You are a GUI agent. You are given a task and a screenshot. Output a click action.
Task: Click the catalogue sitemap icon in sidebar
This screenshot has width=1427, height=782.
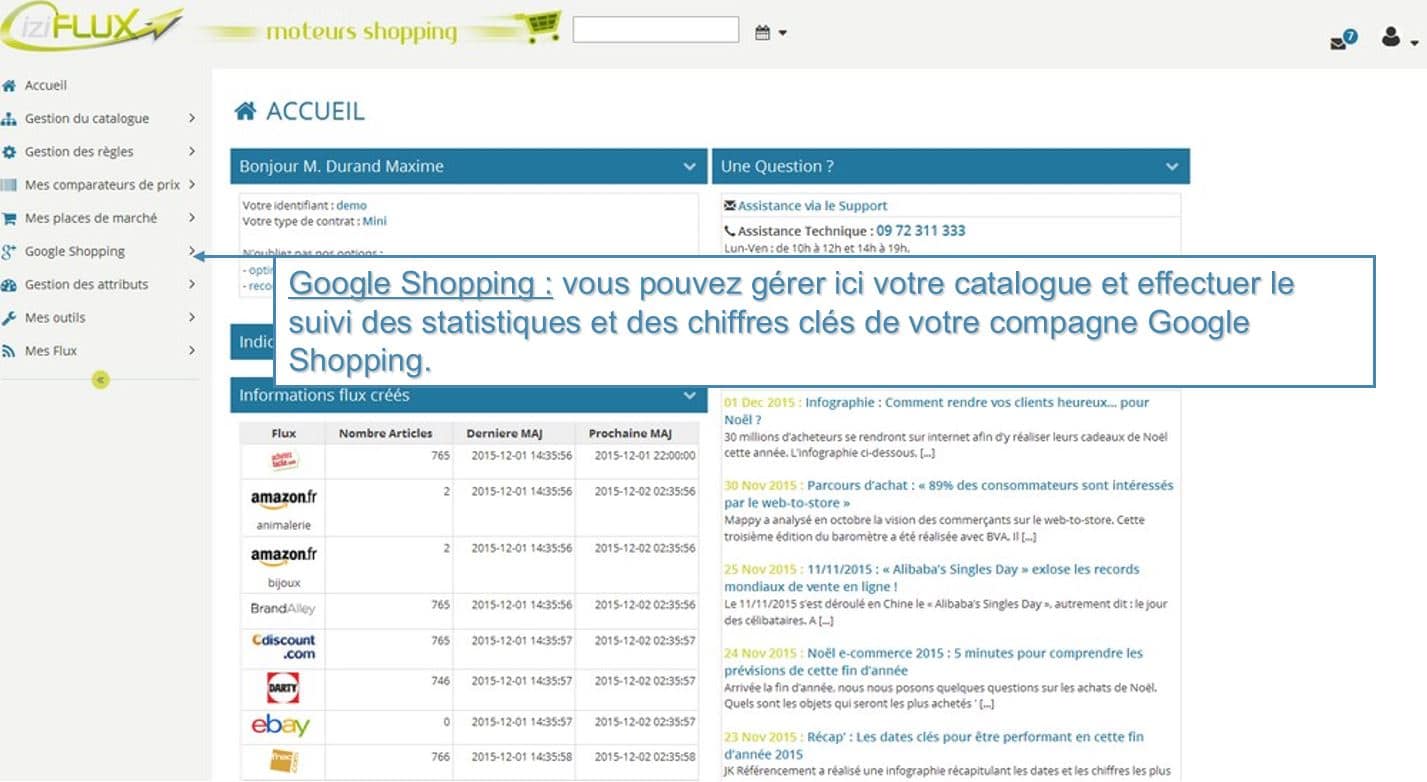tap(9, 119)
